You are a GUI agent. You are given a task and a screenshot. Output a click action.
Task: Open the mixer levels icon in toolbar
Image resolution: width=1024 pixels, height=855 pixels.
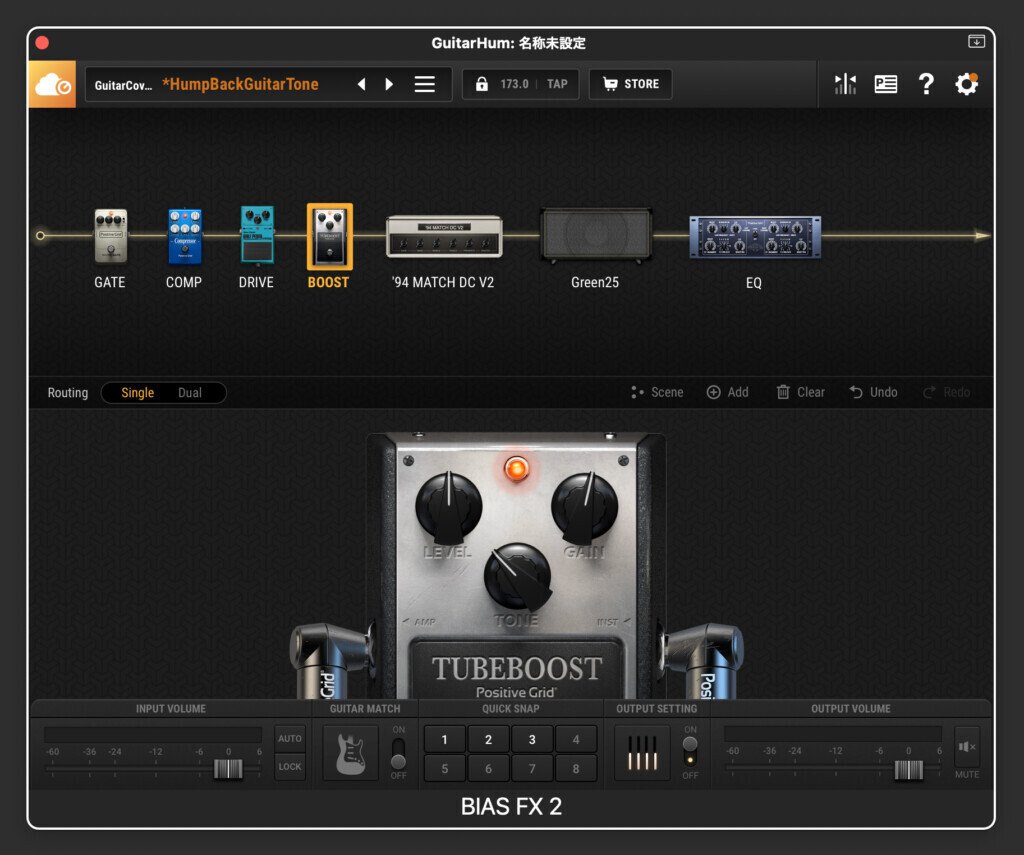(x=845, y=84)
